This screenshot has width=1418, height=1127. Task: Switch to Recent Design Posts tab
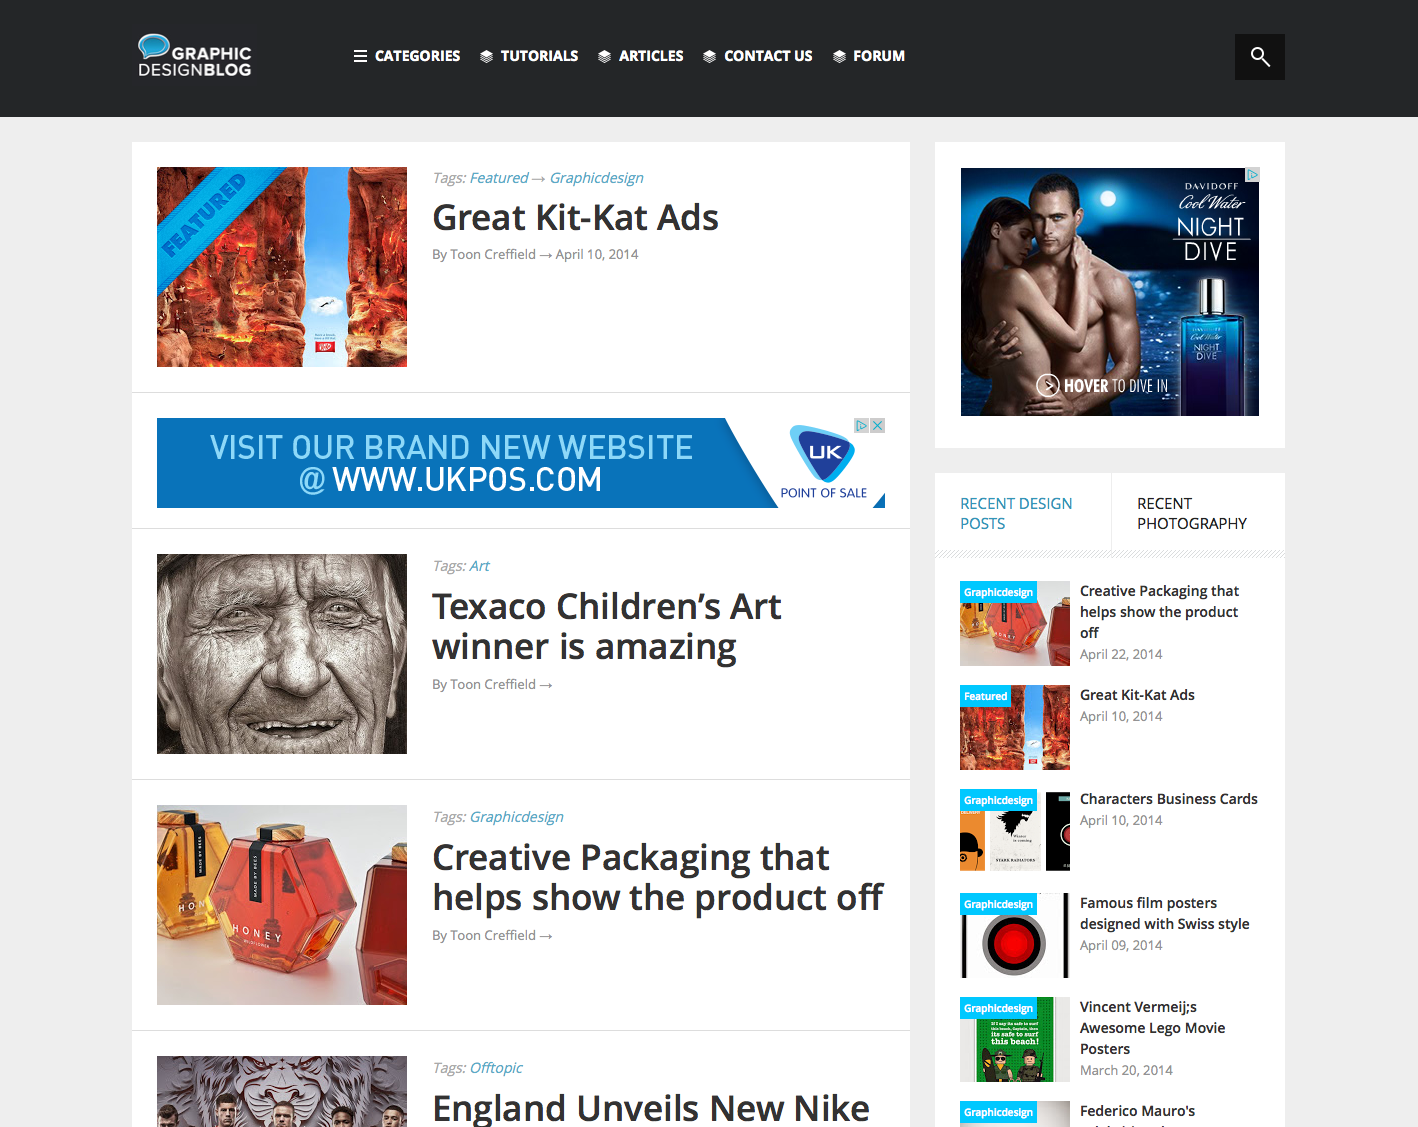1023,513
